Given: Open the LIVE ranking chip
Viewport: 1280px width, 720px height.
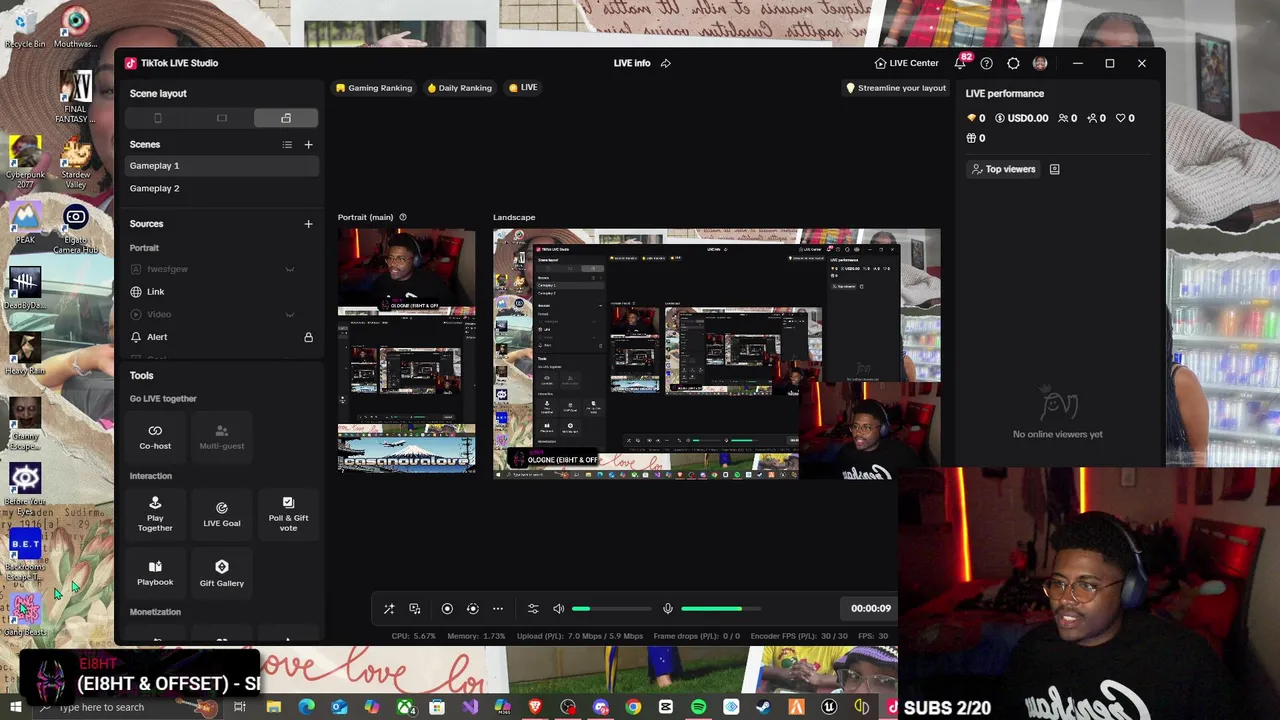Looking at the screenshot, I should 523,88.
